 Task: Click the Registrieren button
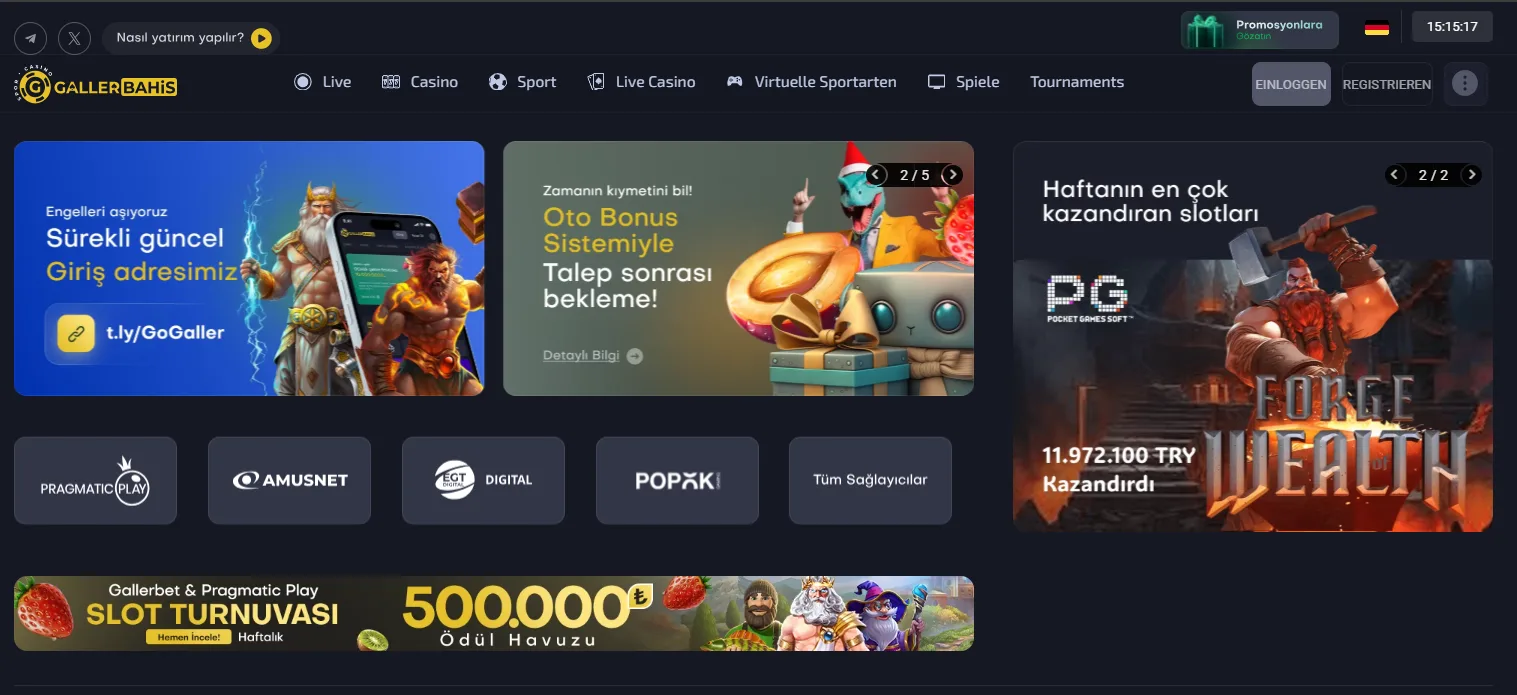tap(1387, 84)
